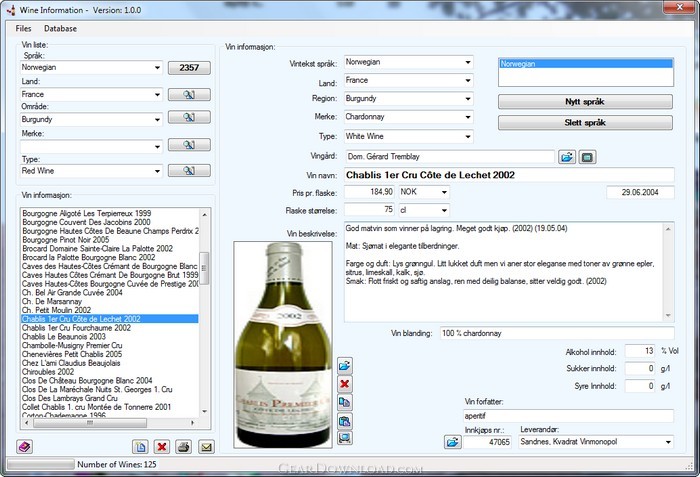Click the Slett språk button

[585, 123]
